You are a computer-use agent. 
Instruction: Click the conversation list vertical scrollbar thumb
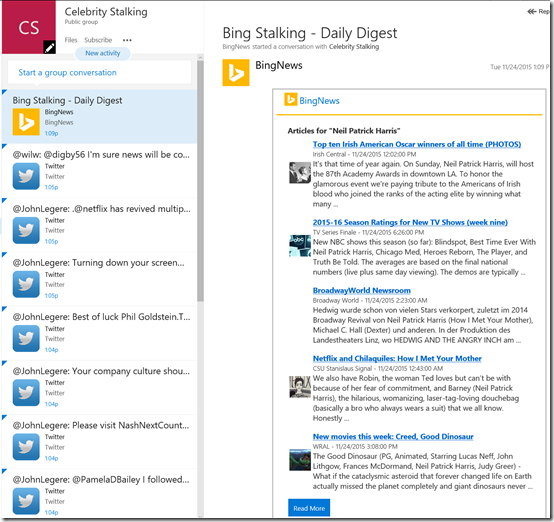[x=200, y=181]
